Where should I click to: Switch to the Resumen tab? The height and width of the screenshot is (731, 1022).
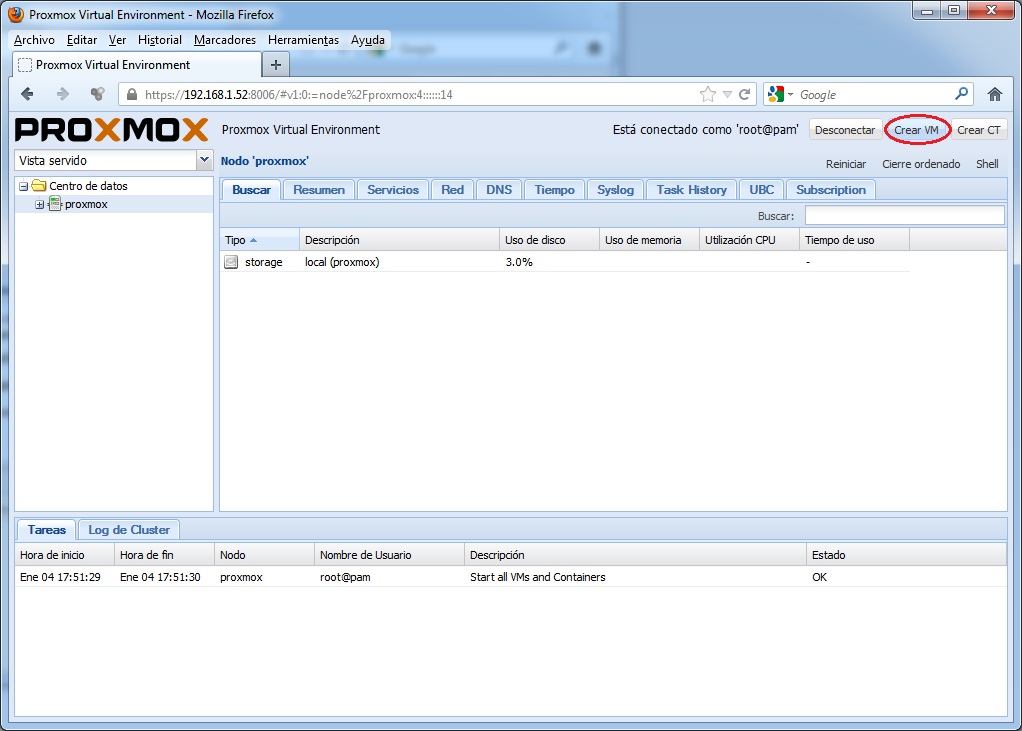(x=319, y=190)
